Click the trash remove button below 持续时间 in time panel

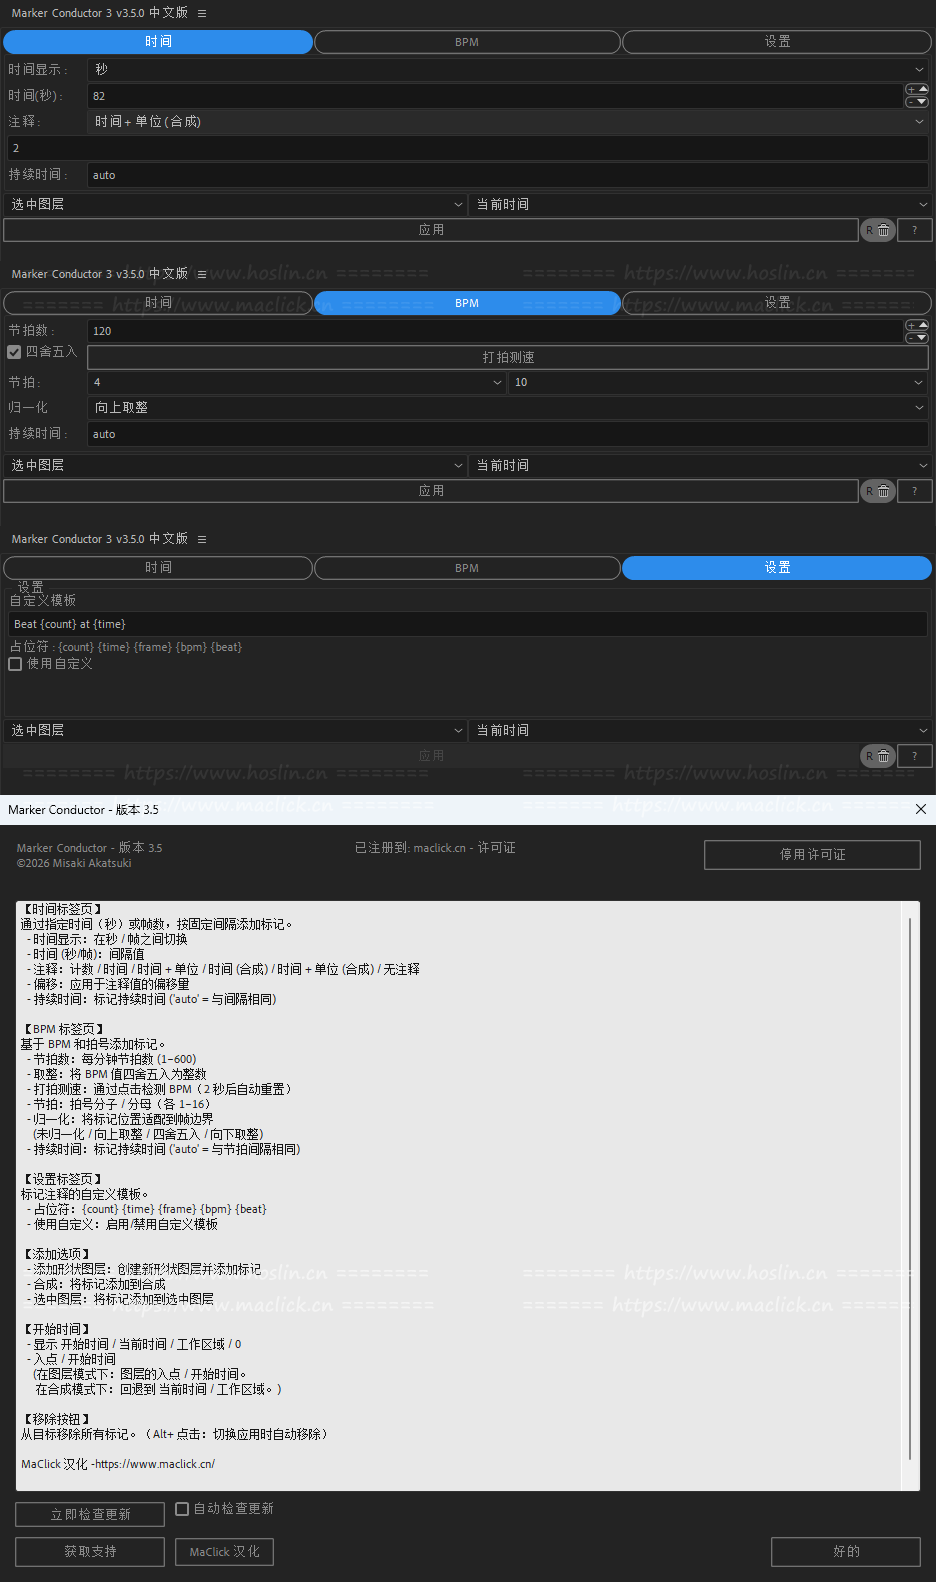click(883, 230)
